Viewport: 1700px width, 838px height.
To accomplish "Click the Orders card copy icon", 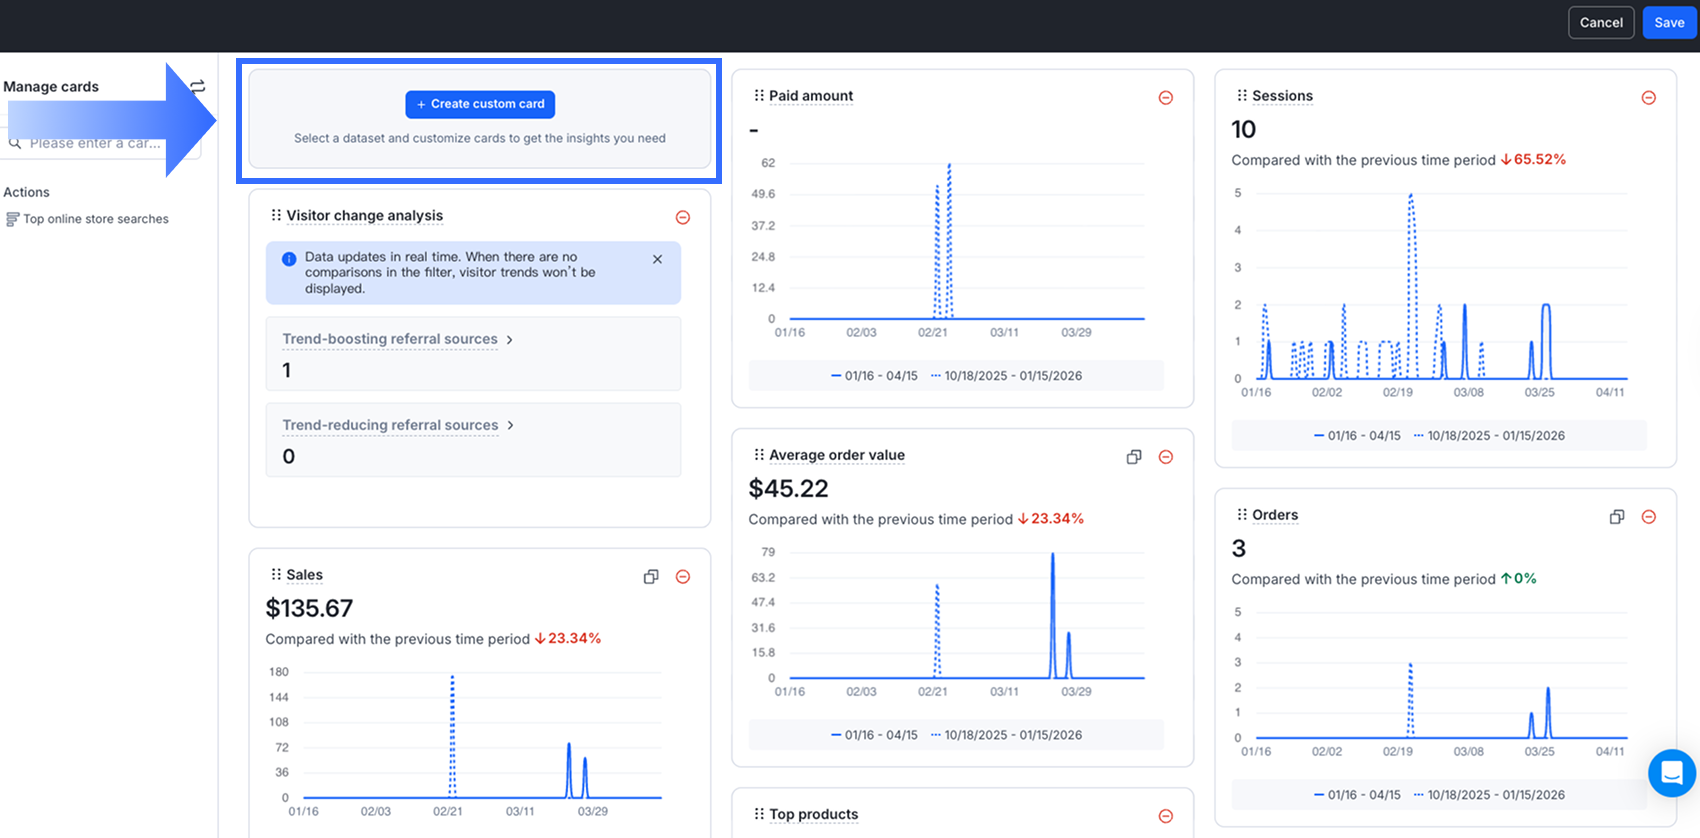I will (x=1616, y=517).
